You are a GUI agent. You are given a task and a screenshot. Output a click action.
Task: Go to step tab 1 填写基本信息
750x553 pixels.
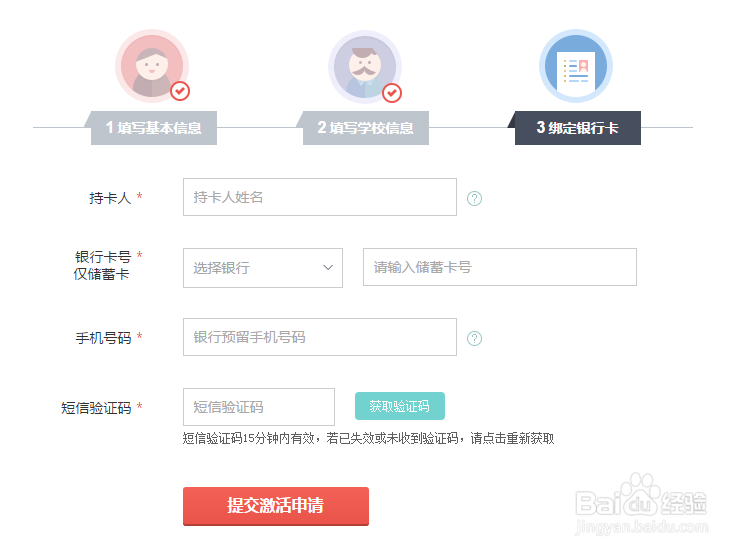point(153,128)
